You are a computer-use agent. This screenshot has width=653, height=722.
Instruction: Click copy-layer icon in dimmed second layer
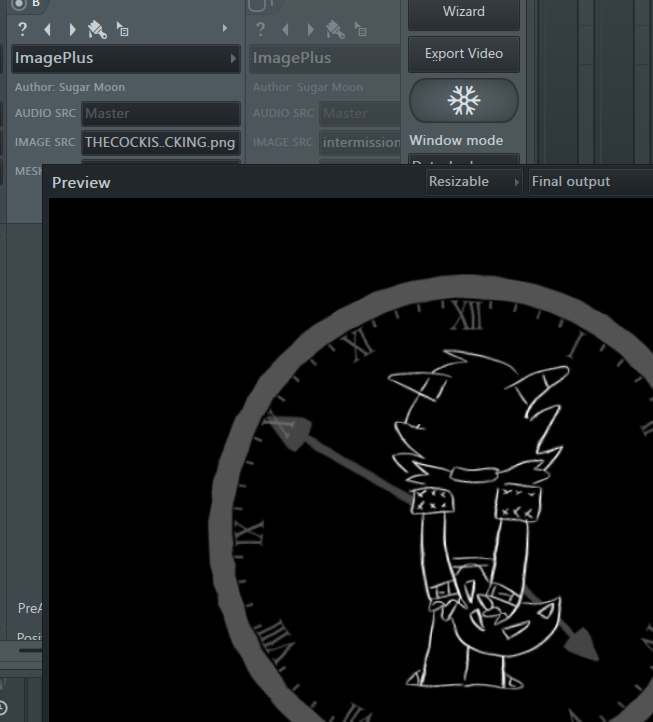click(x=361, y=29)
